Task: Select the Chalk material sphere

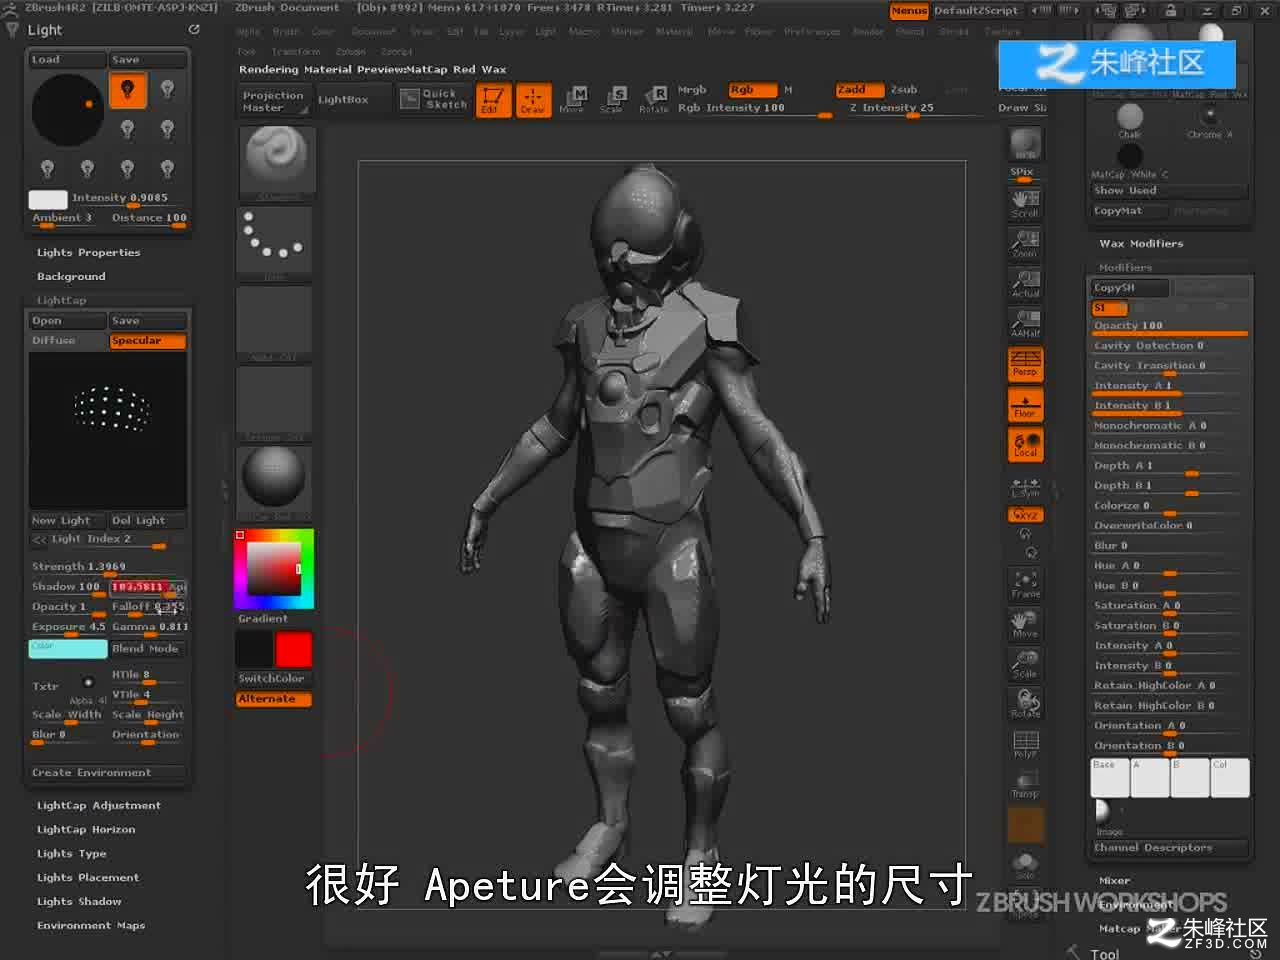Action: [1130, 118]
